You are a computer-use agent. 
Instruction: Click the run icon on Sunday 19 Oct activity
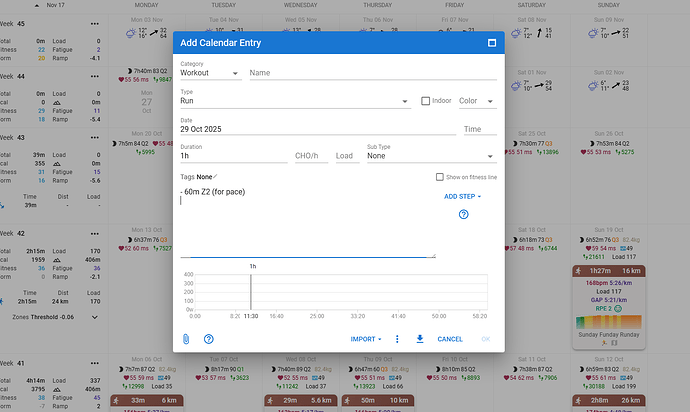(x=578, y=271)
